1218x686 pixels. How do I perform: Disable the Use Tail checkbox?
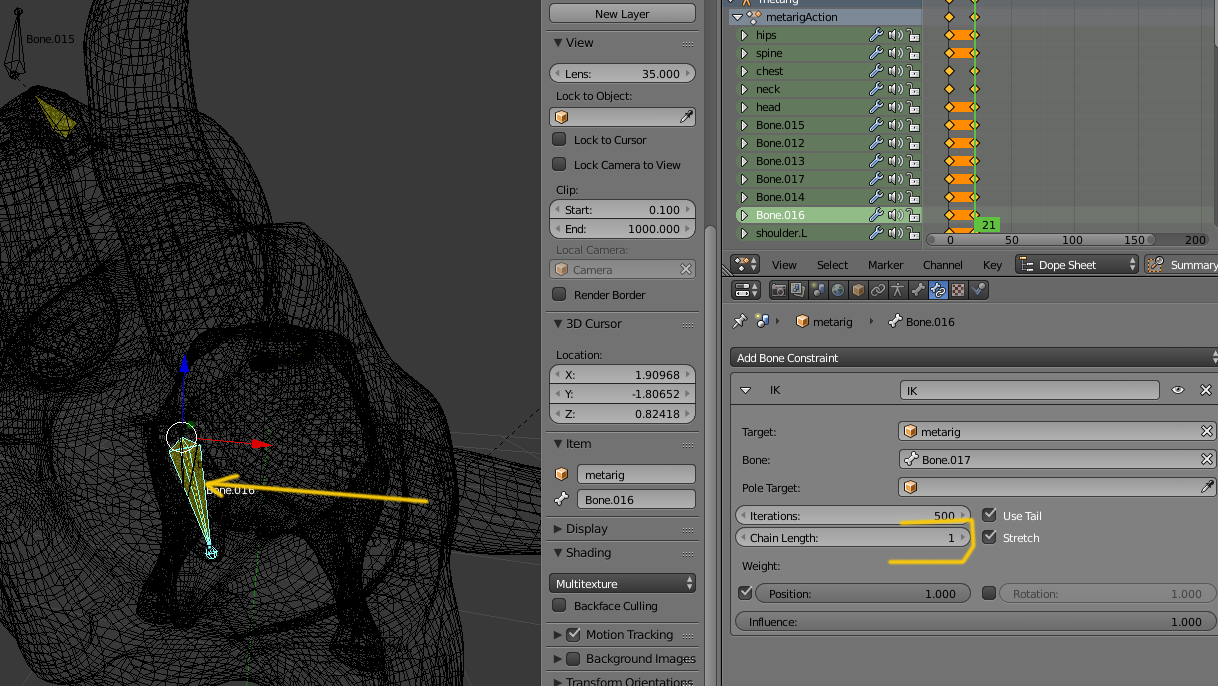pyautogui.click(x=989, y=516)
